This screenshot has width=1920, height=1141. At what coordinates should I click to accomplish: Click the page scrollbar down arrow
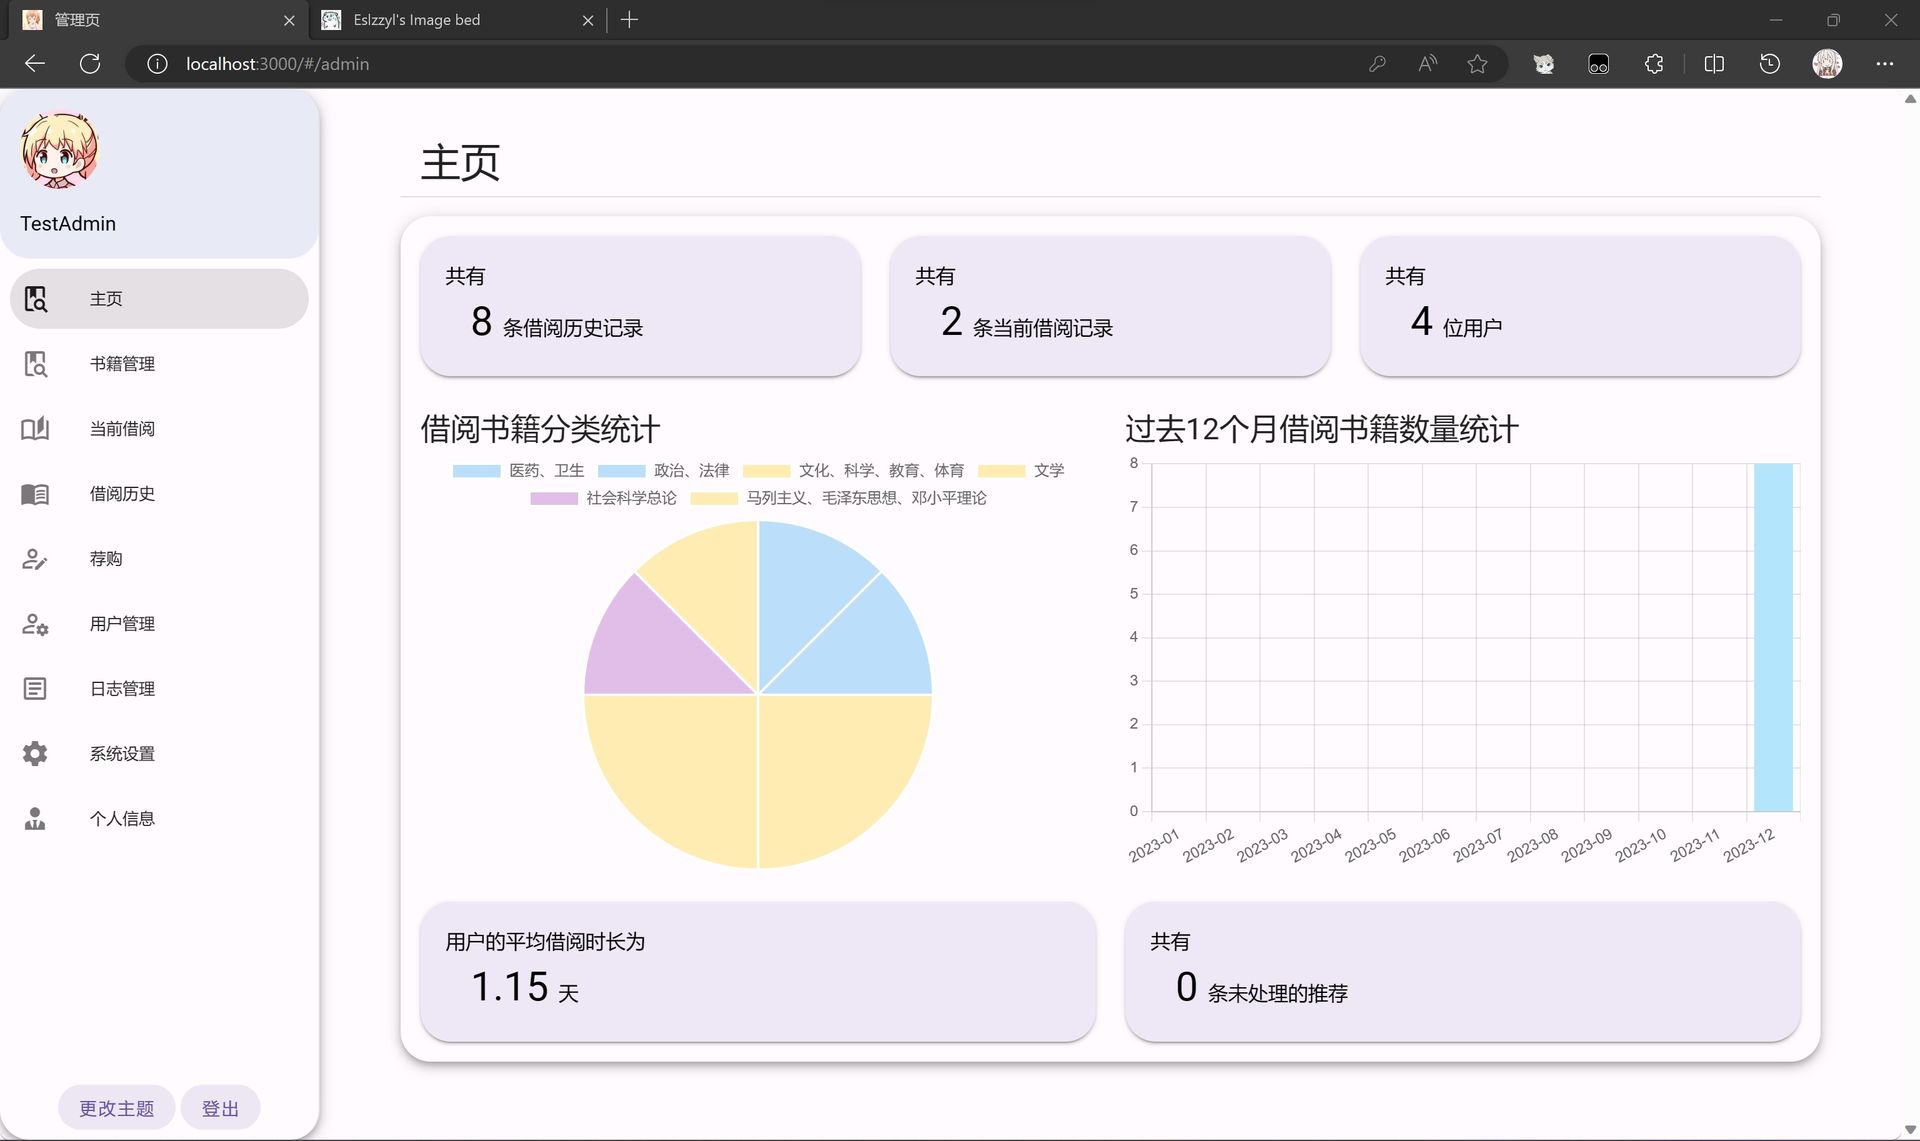(1910, 1130)
